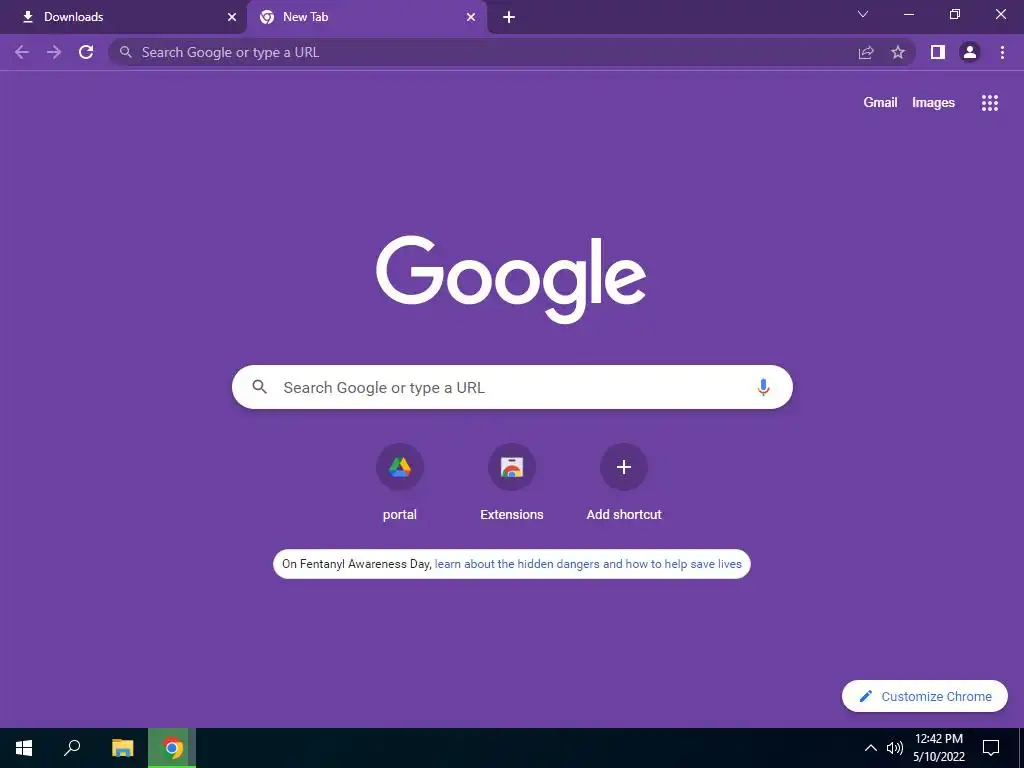Click the Chrome icon on the taskbar

click(x=172, y=748)
